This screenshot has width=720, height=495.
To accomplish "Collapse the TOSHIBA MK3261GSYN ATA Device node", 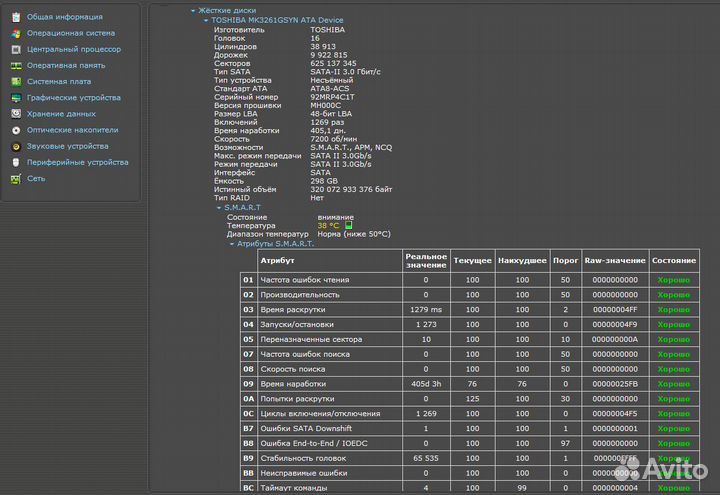I will pos(205,20).
